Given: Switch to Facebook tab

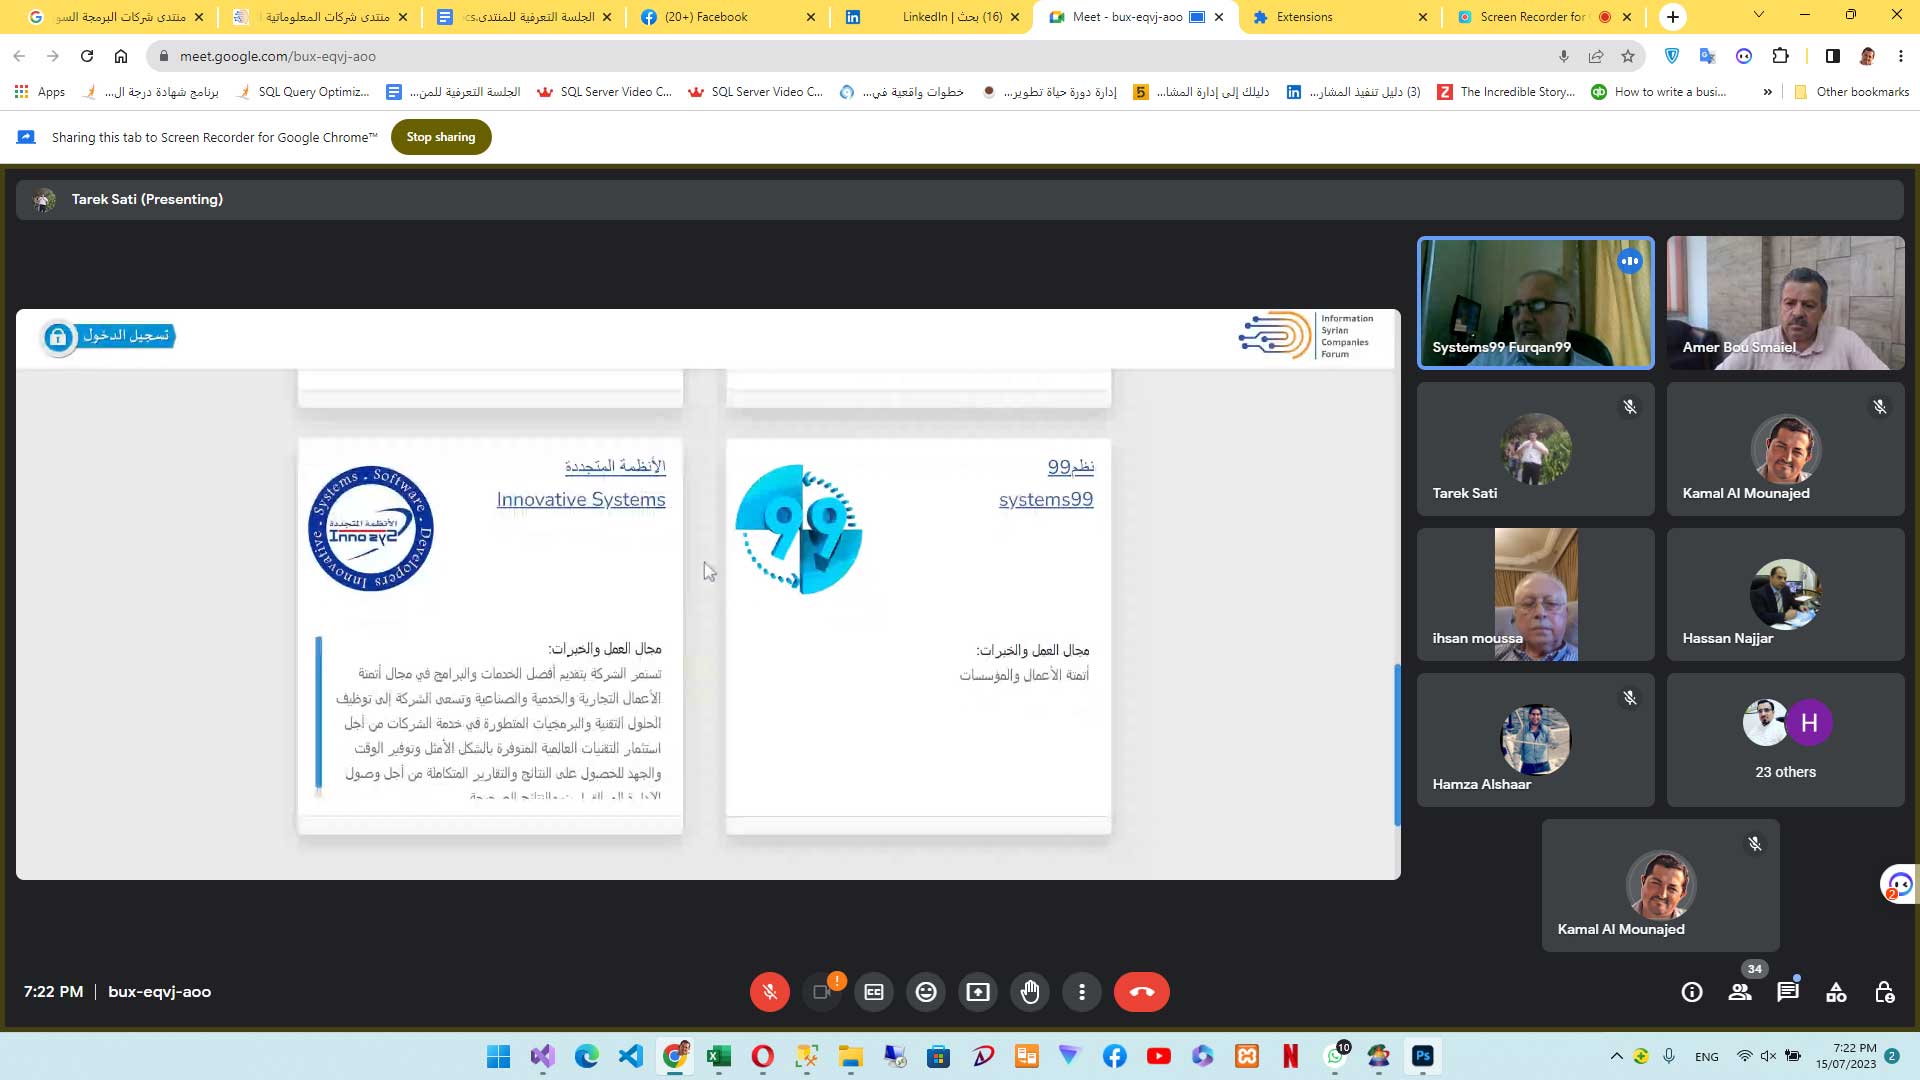Looking at the screenshot, I should pyautogui.click(x=728, y=17).
